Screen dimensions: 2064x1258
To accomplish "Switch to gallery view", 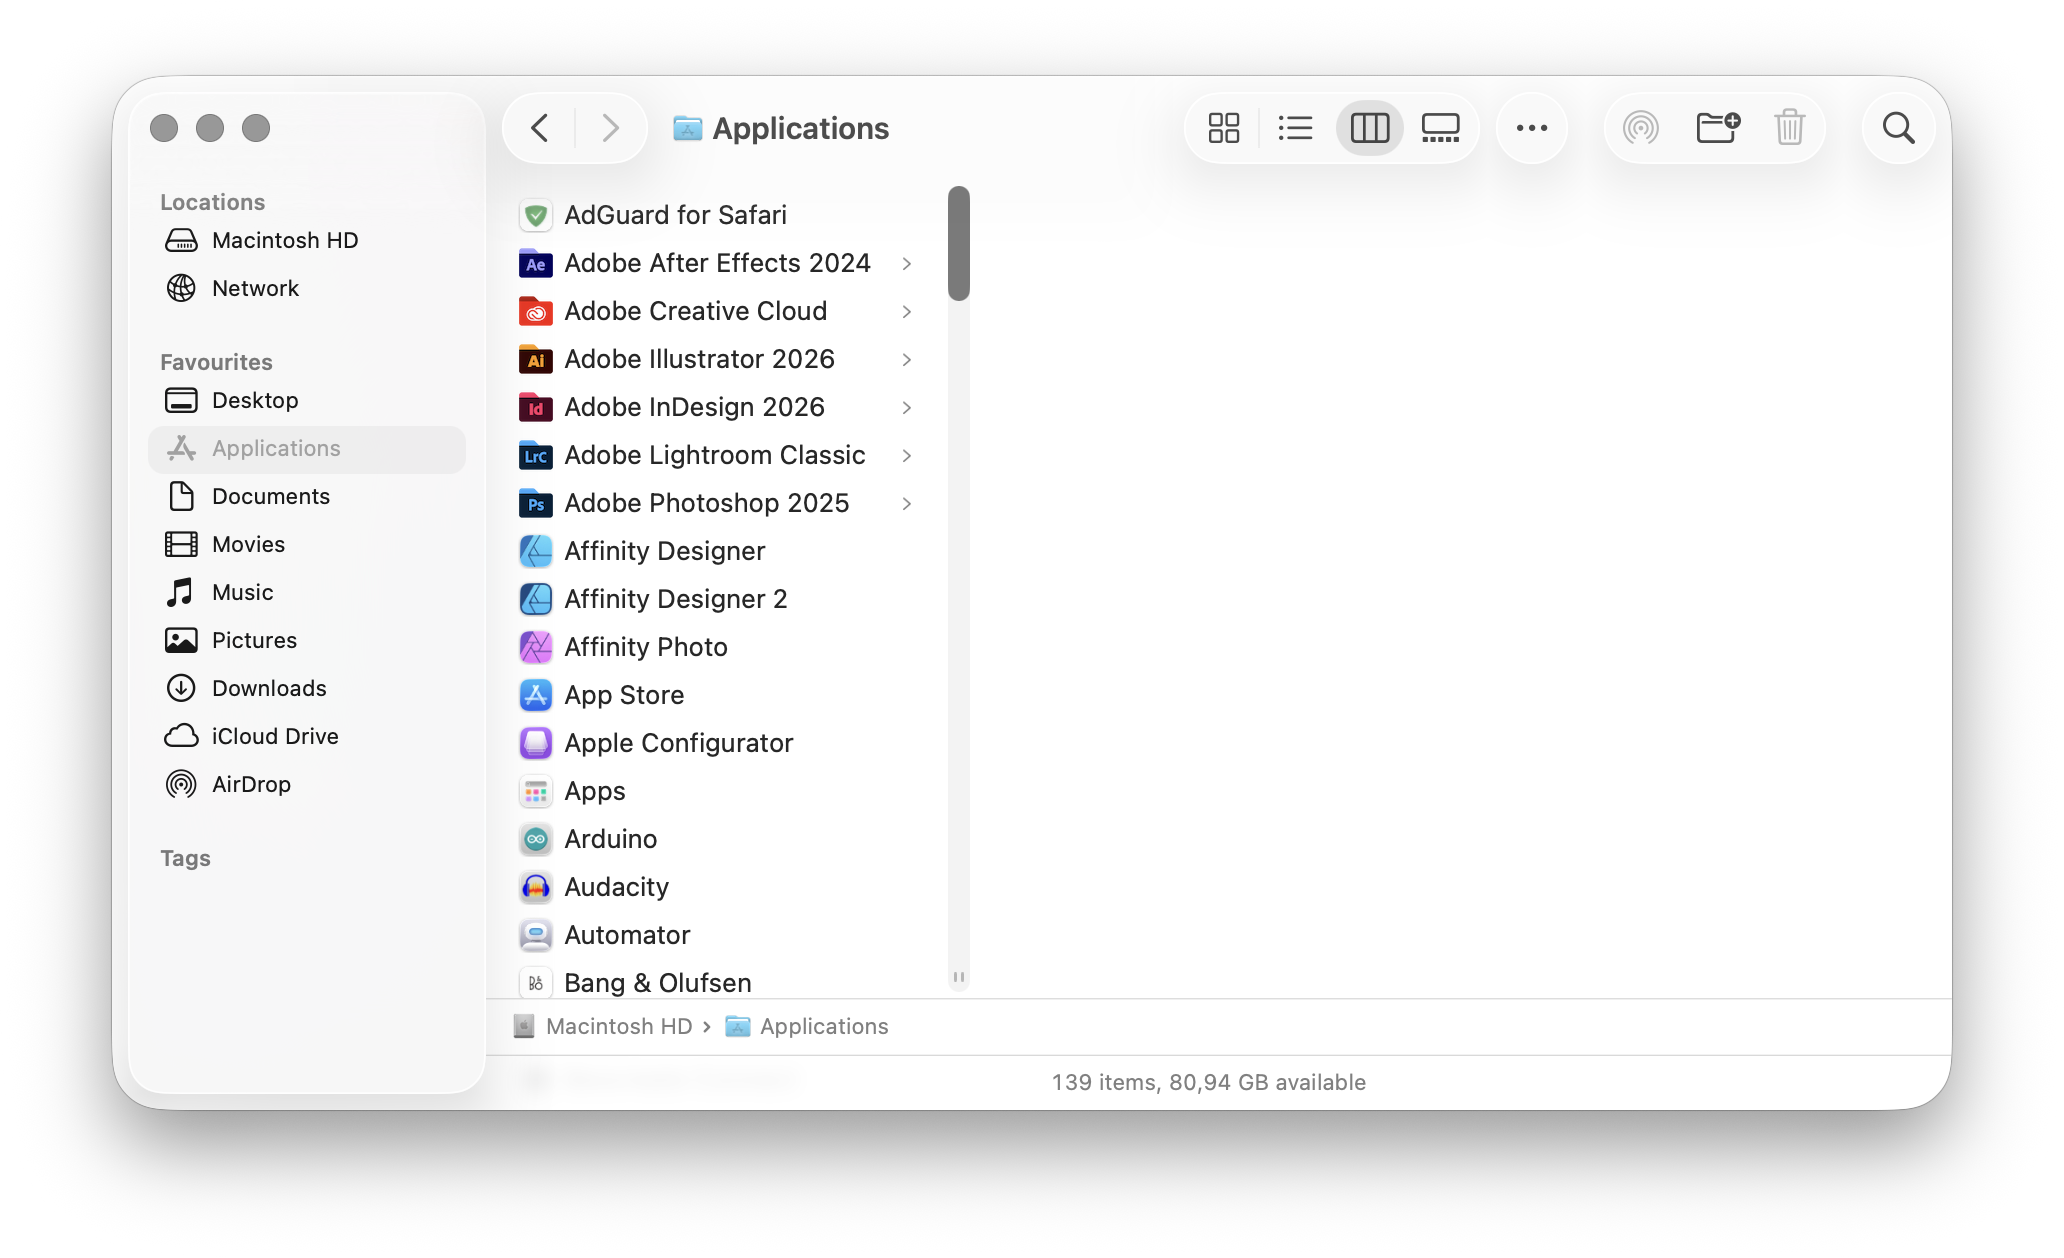I will tap(1440, 128).
